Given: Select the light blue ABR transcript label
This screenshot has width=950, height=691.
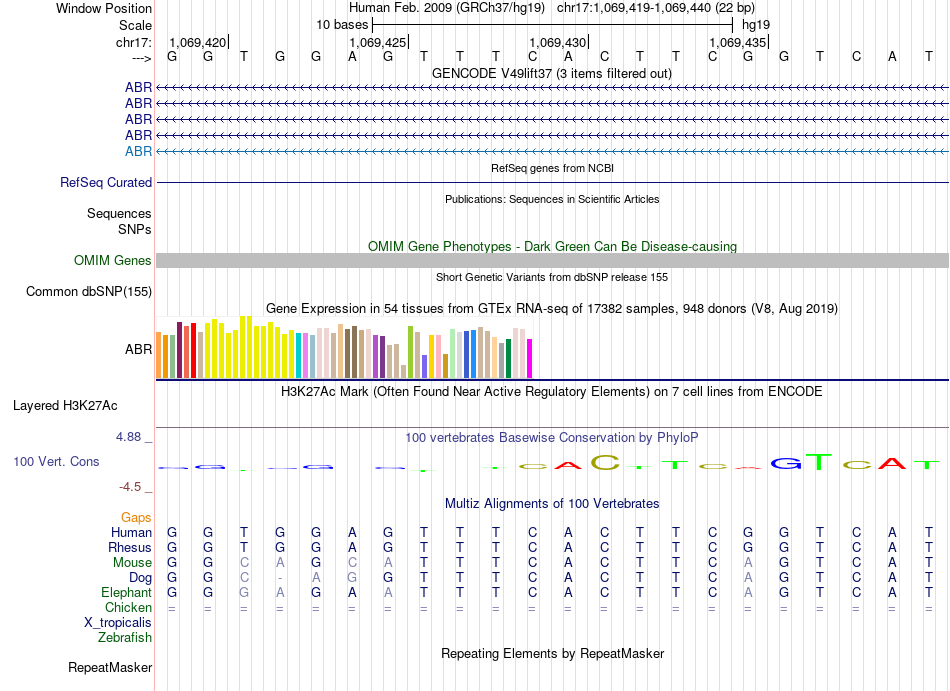Looking at the screenshot, I should click(x=138, y=151).
